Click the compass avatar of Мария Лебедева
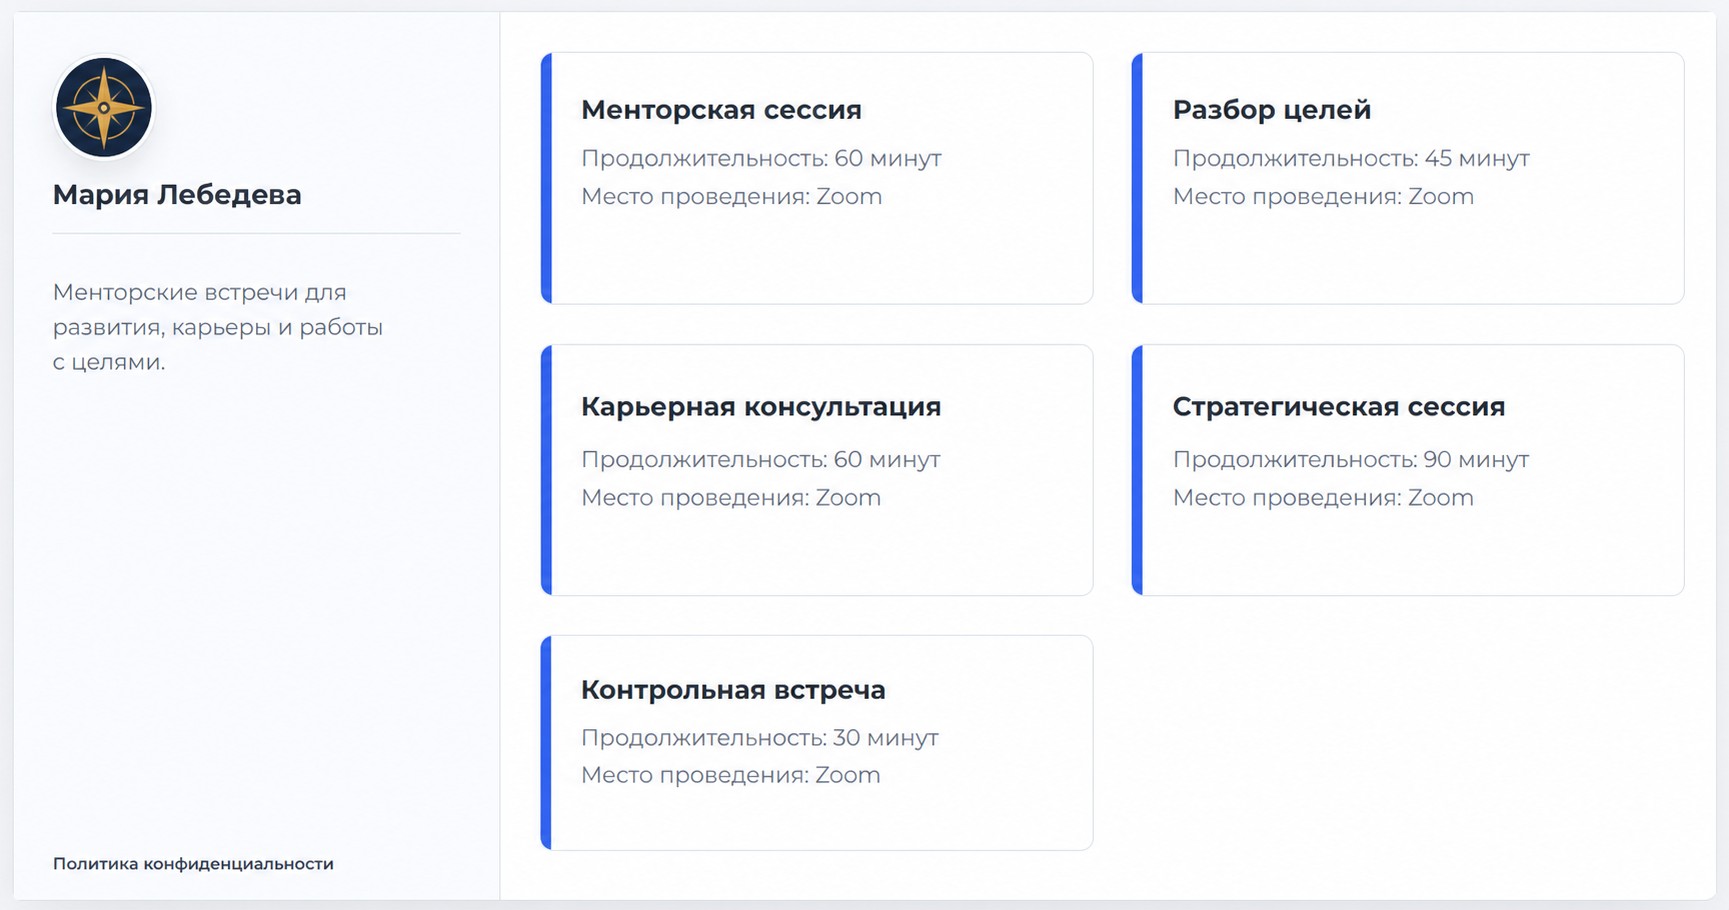Viewport: 1729px width, 910px height. (x=103, y=107)
